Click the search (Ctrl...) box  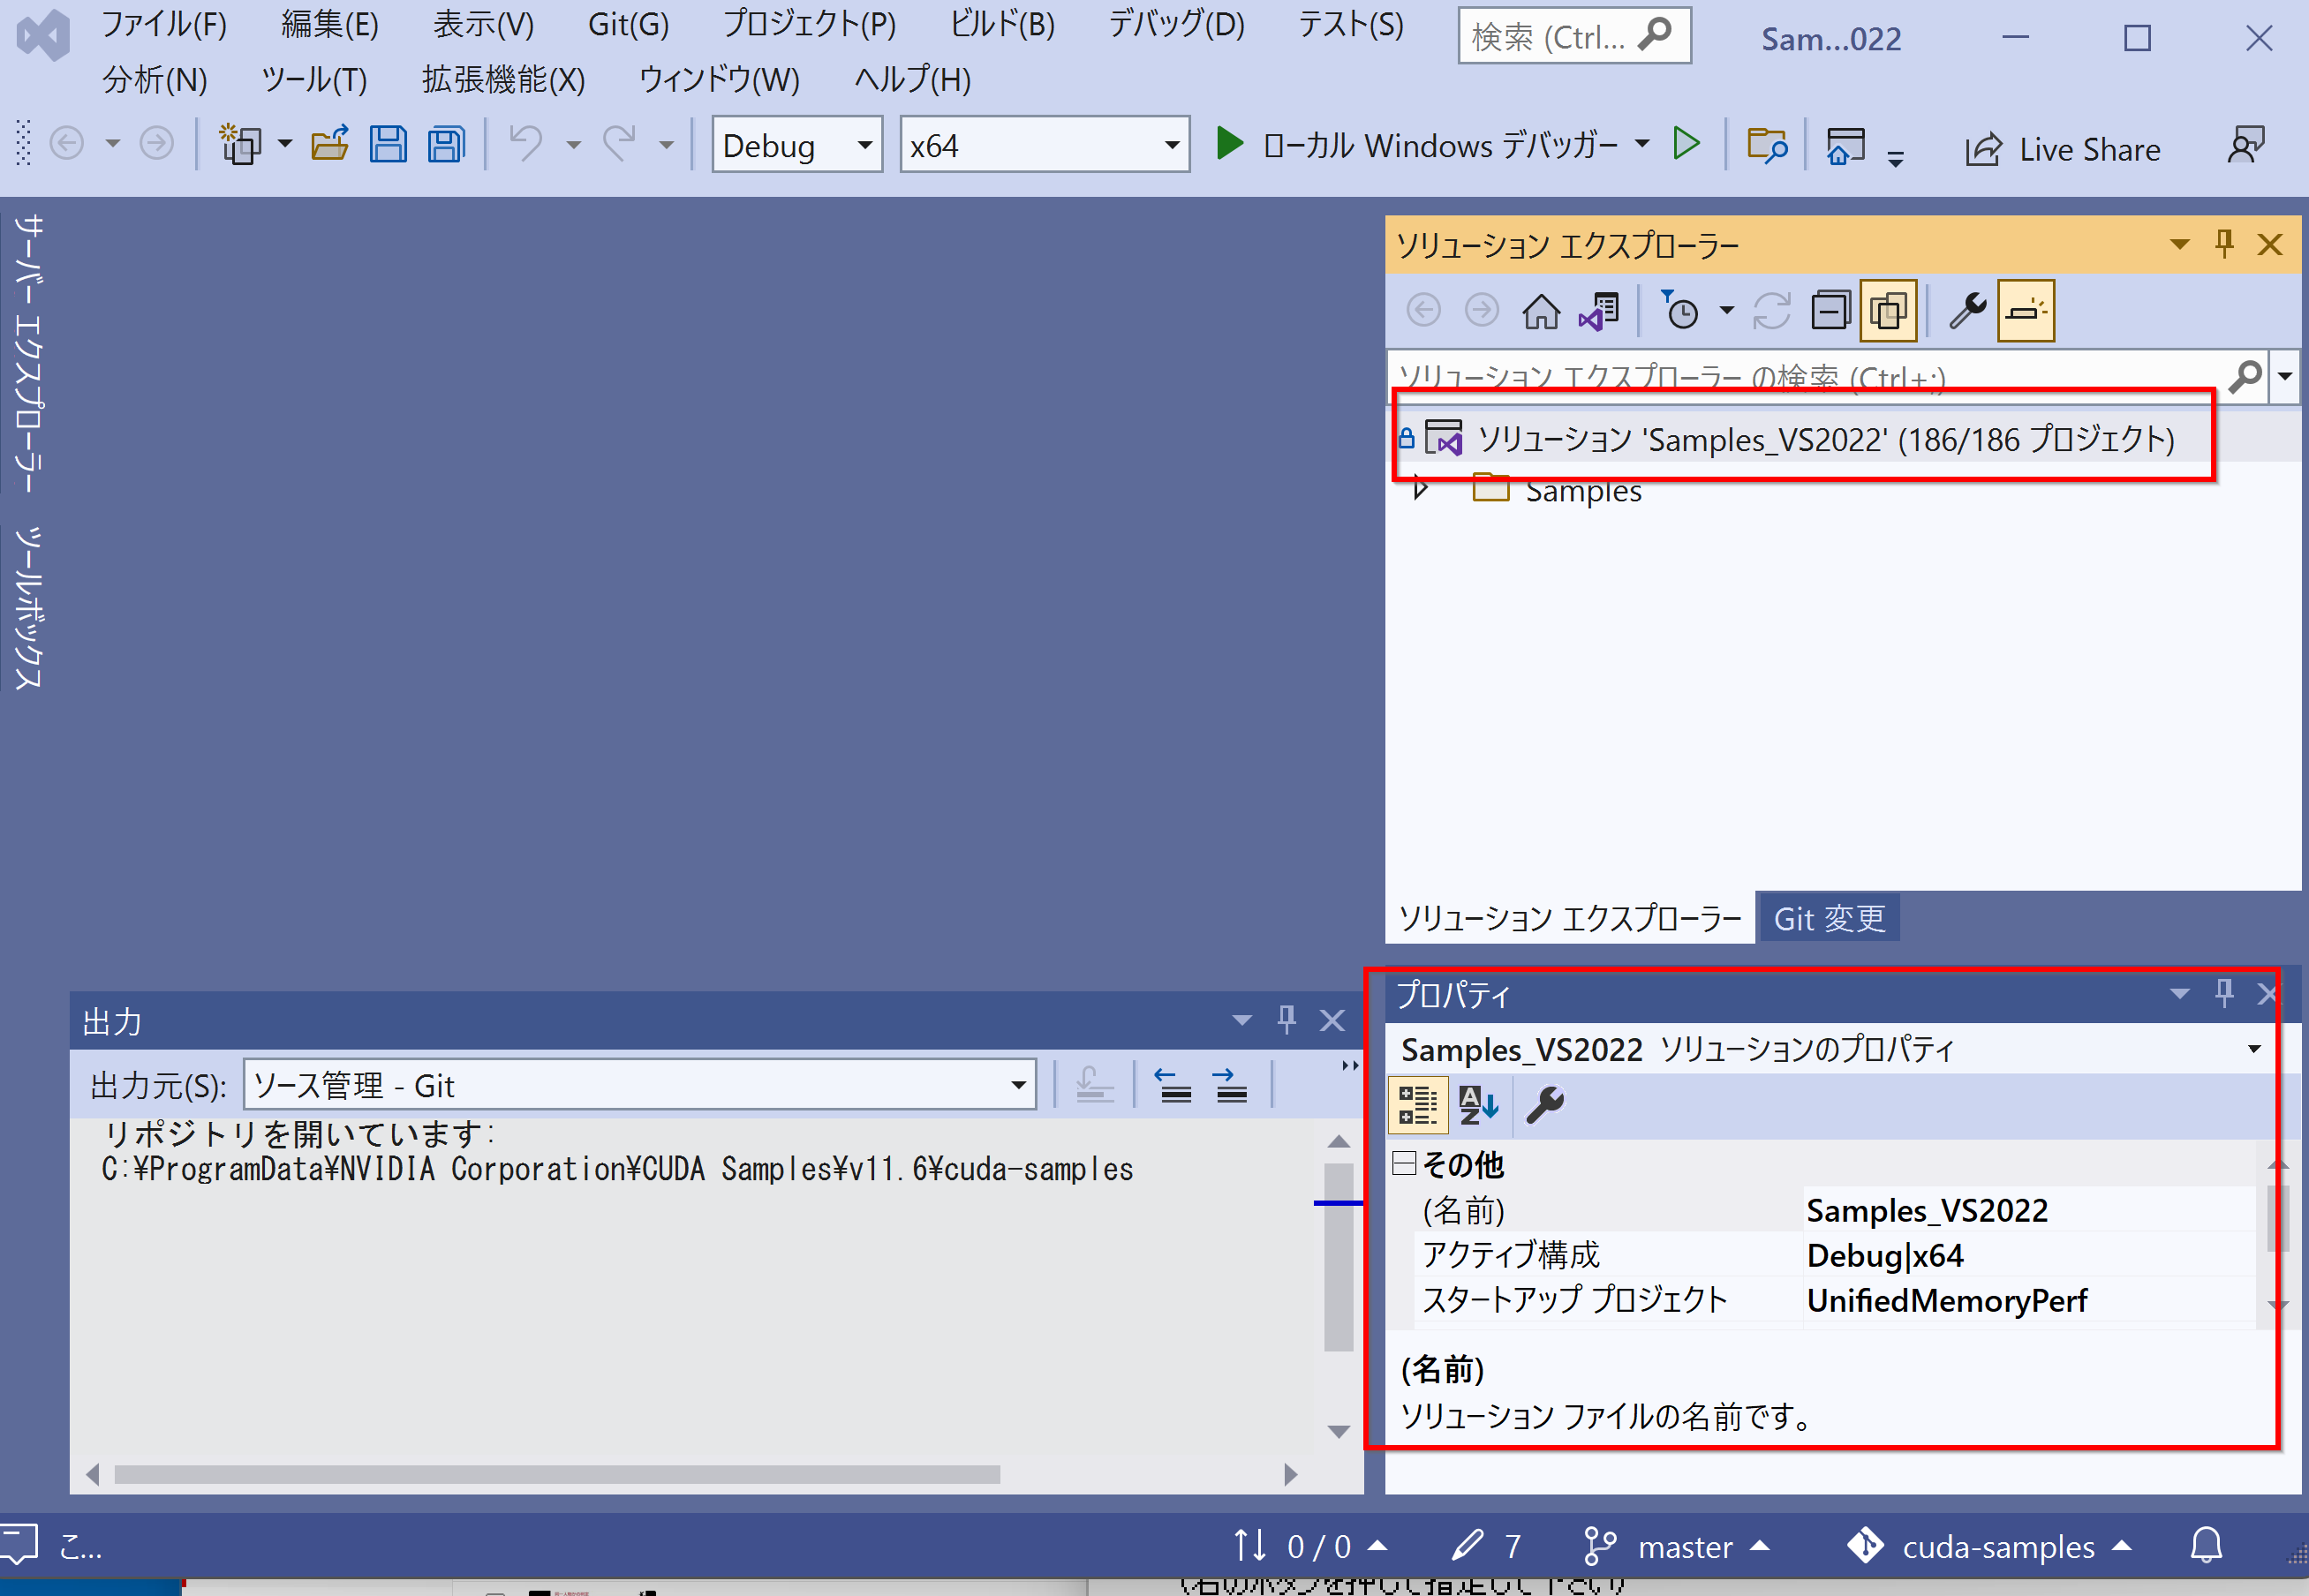point(1574,36)
